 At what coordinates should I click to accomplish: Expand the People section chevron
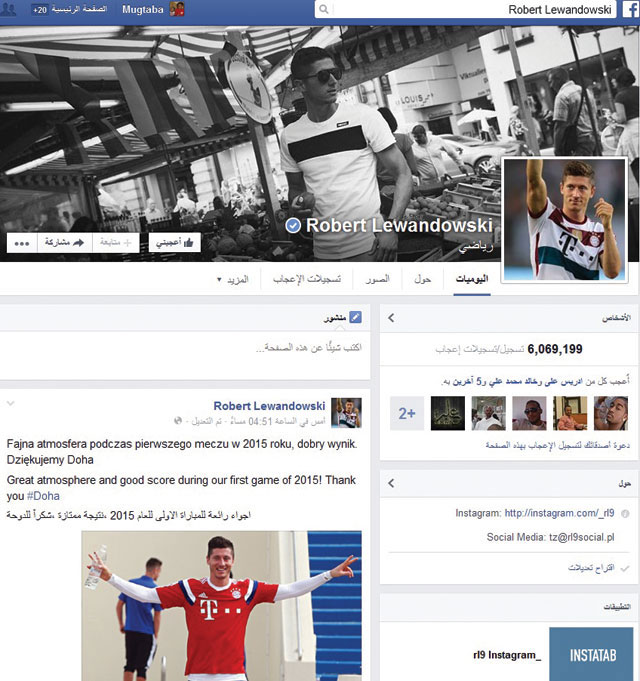tap(391, 318)
